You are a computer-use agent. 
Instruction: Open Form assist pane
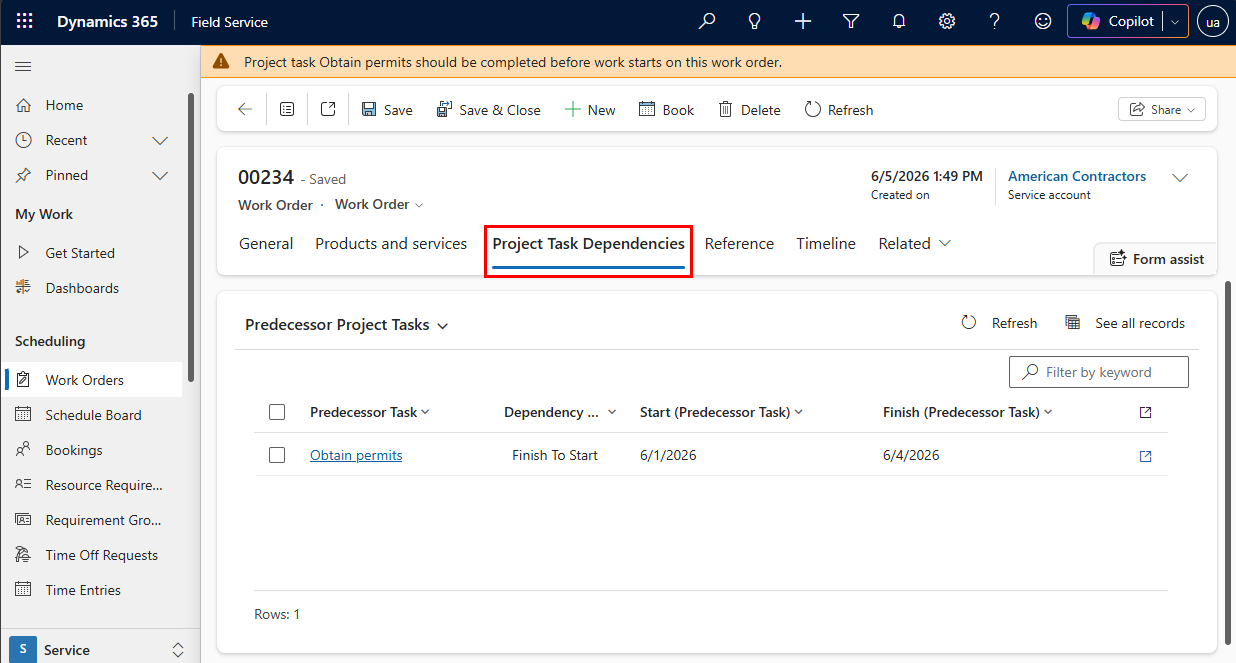(1156, 259)
